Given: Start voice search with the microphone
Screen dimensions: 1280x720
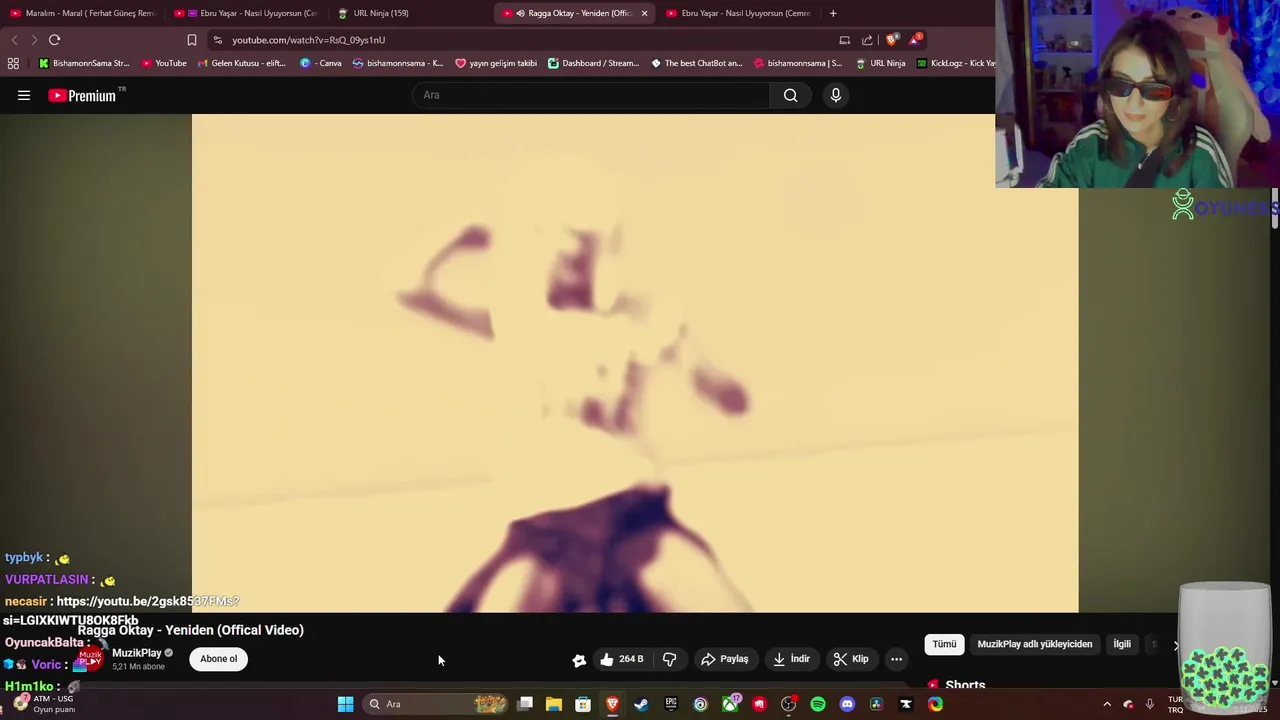Looking at the screenshot, I should click(836, 95).
